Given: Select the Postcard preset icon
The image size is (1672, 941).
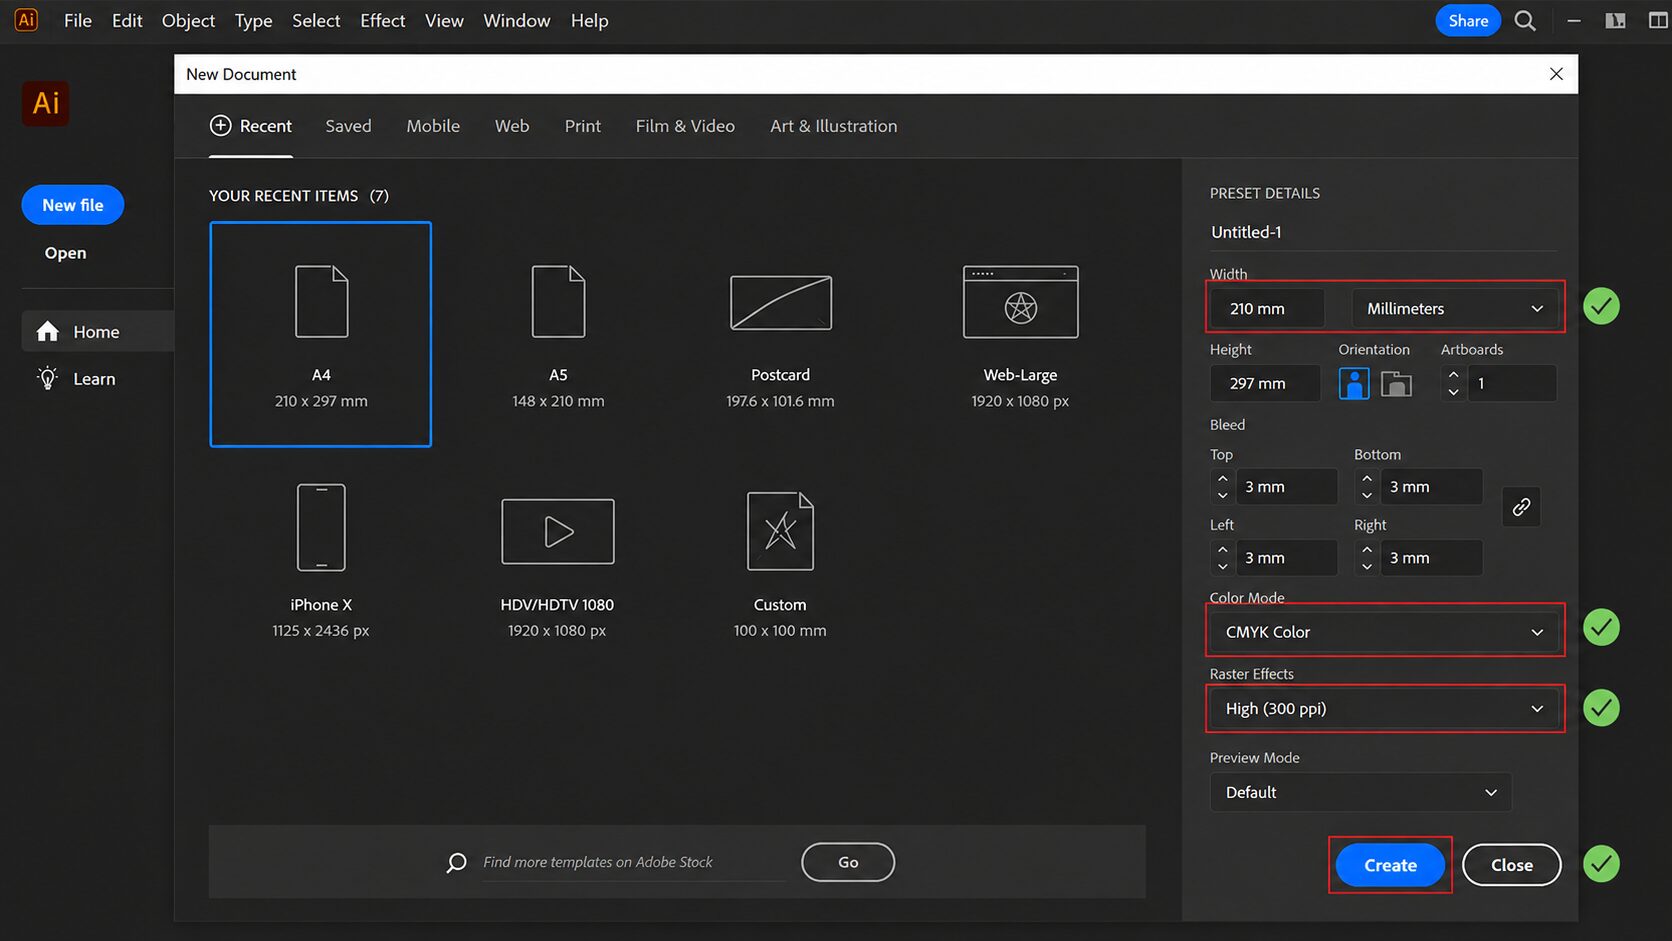Looking at the screenshot, I should tap(781, 302).
